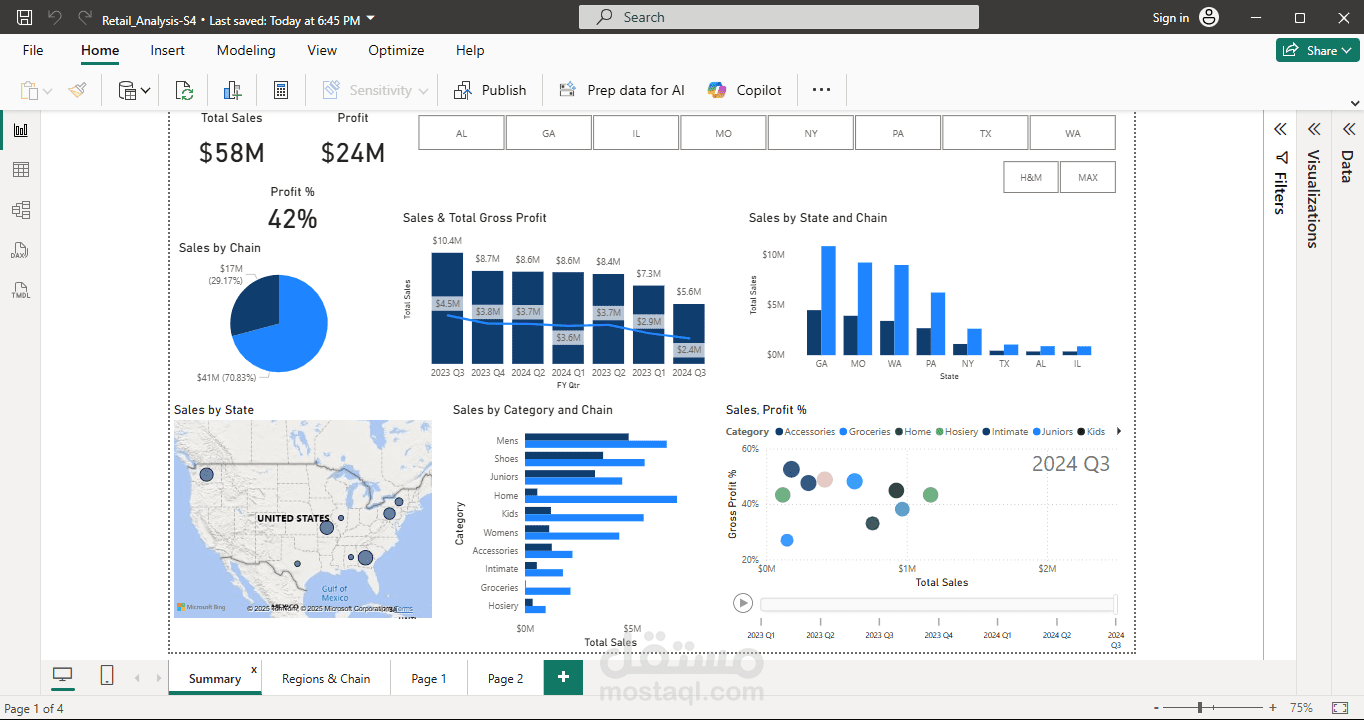Open the Model view in left sidebar
The height and width of the screenshot is (720, 1364).
click(x=20, y=210)
